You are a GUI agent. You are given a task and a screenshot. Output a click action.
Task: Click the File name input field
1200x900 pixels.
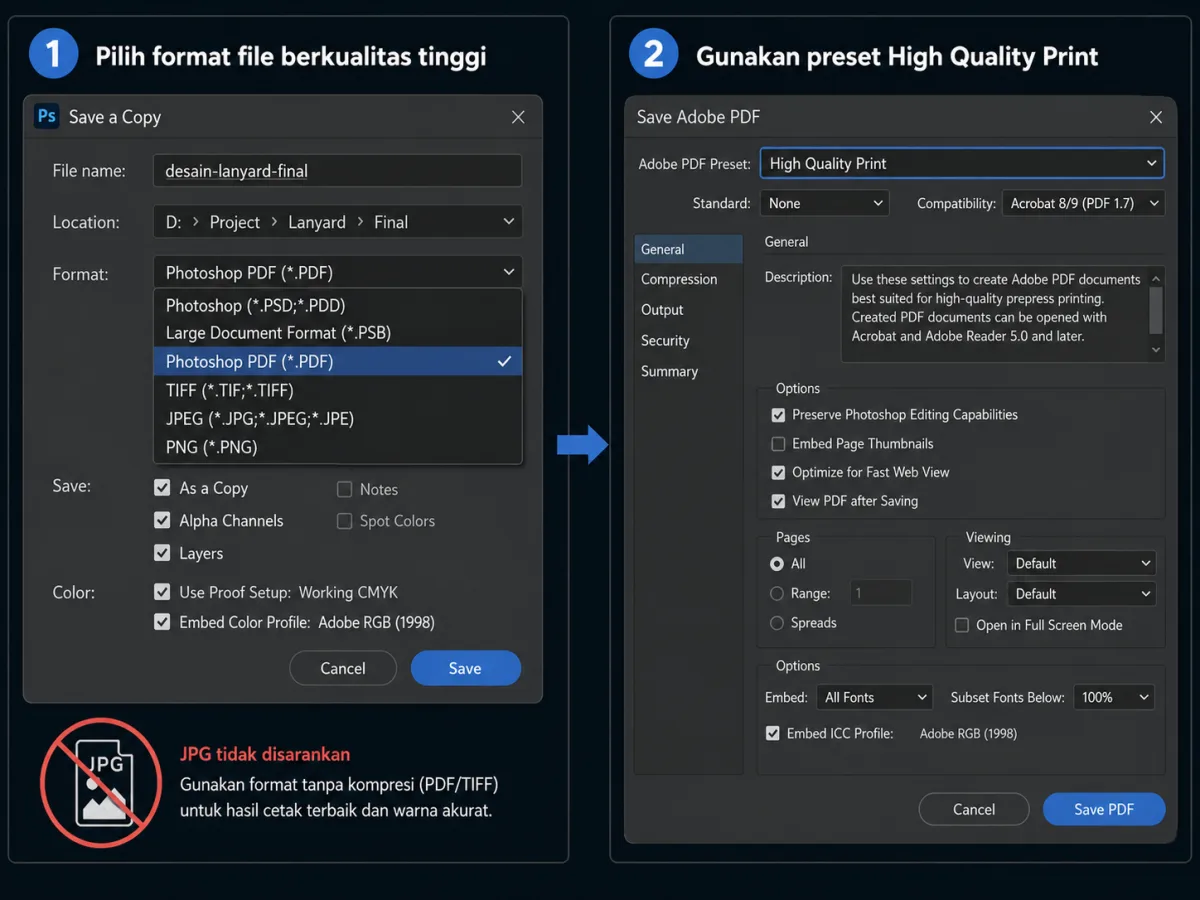click(338, 170)
